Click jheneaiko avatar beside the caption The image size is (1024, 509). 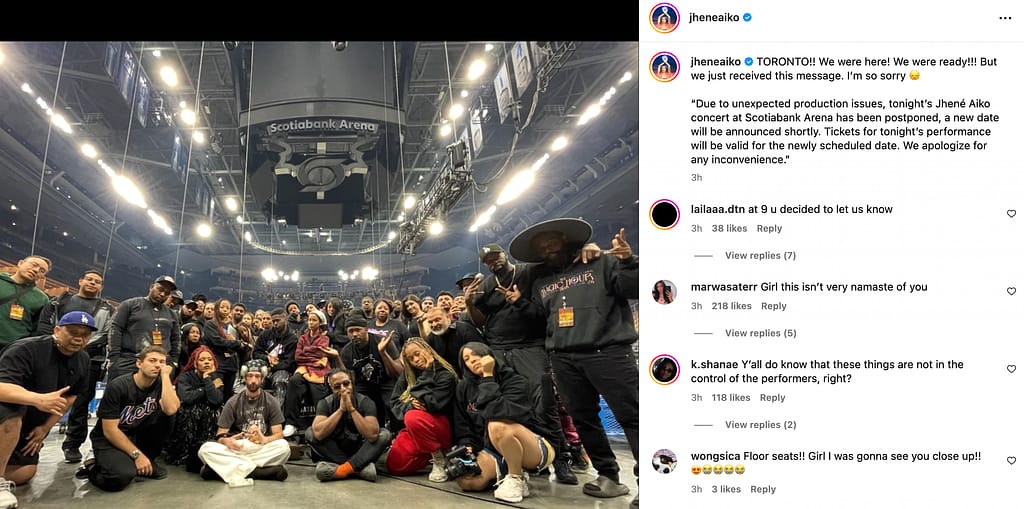point(664,67)
